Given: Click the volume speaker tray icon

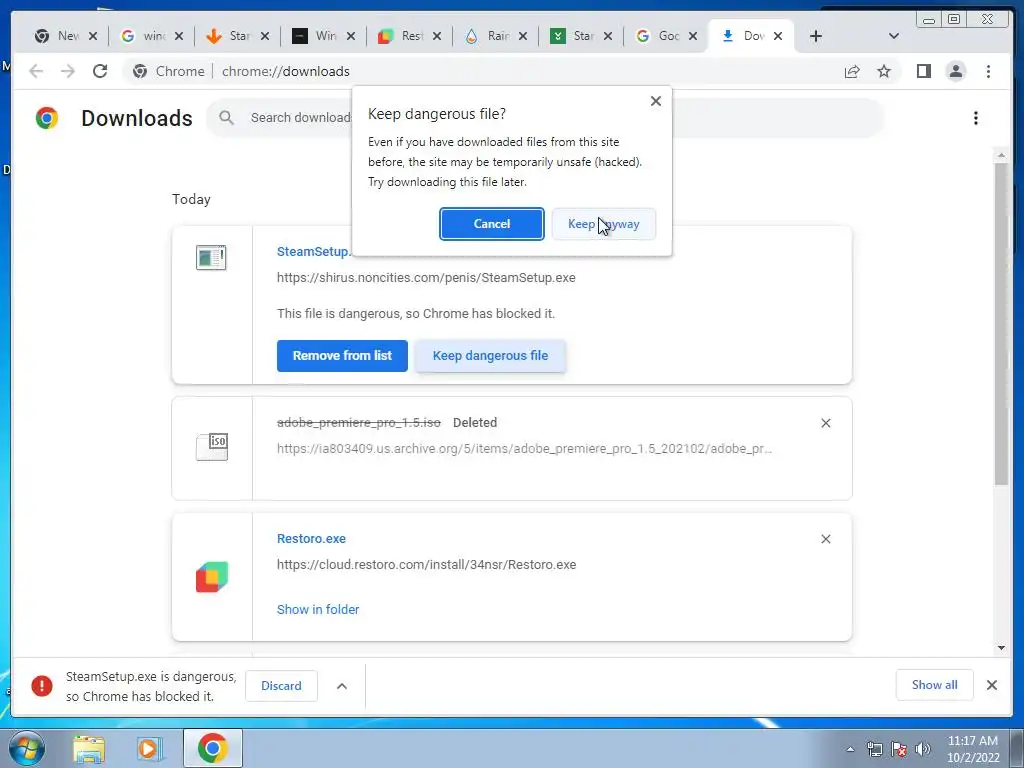Looking at the screenshot, I should coord(922,749).
